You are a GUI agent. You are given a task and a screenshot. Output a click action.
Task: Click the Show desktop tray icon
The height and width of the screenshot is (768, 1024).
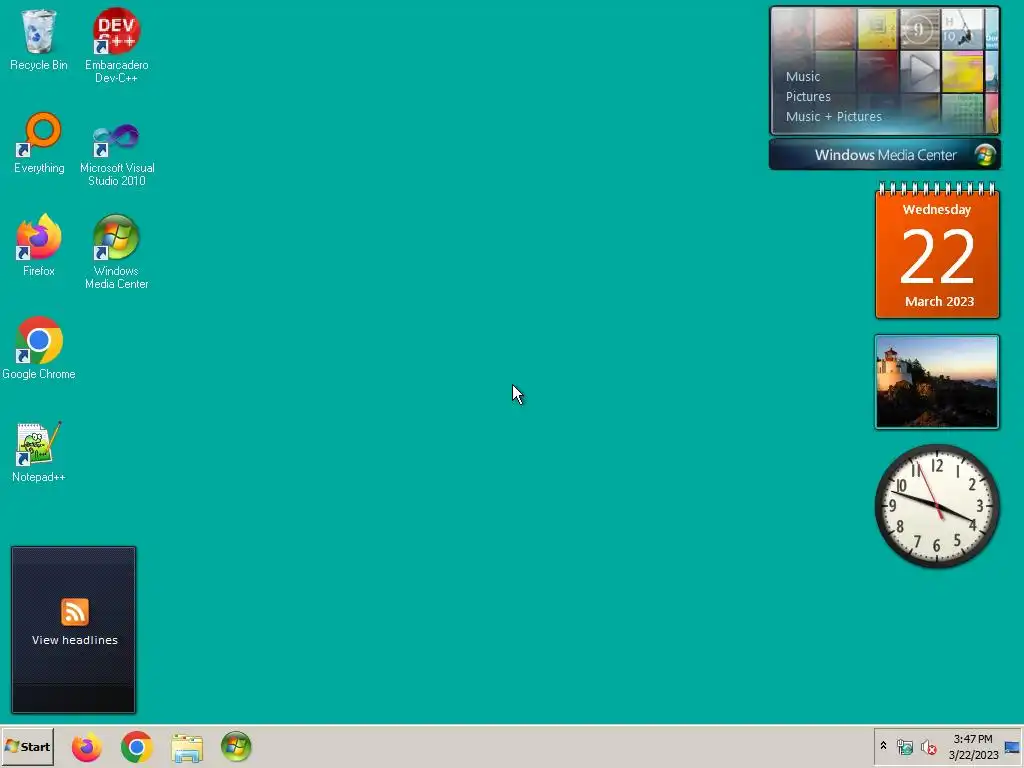click(x=1012, y=747)
